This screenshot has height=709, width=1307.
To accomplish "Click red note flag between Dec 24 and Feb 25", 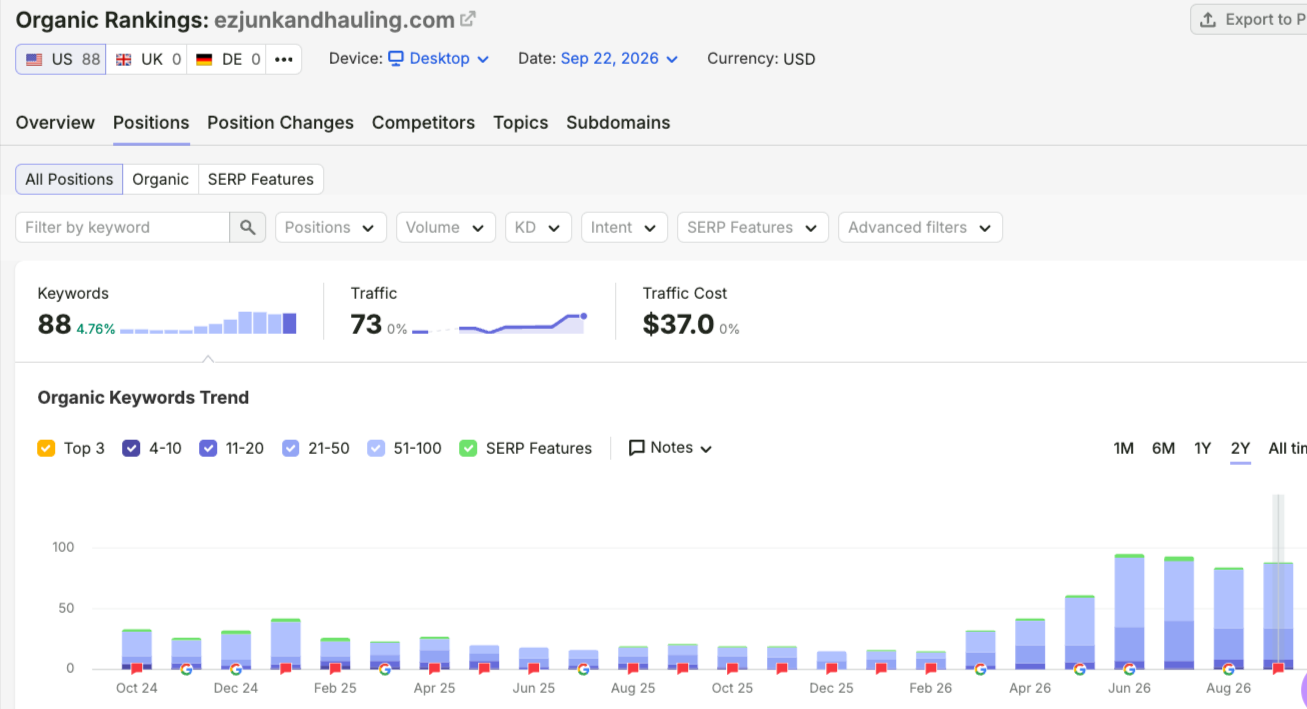I will coord(286,669).
